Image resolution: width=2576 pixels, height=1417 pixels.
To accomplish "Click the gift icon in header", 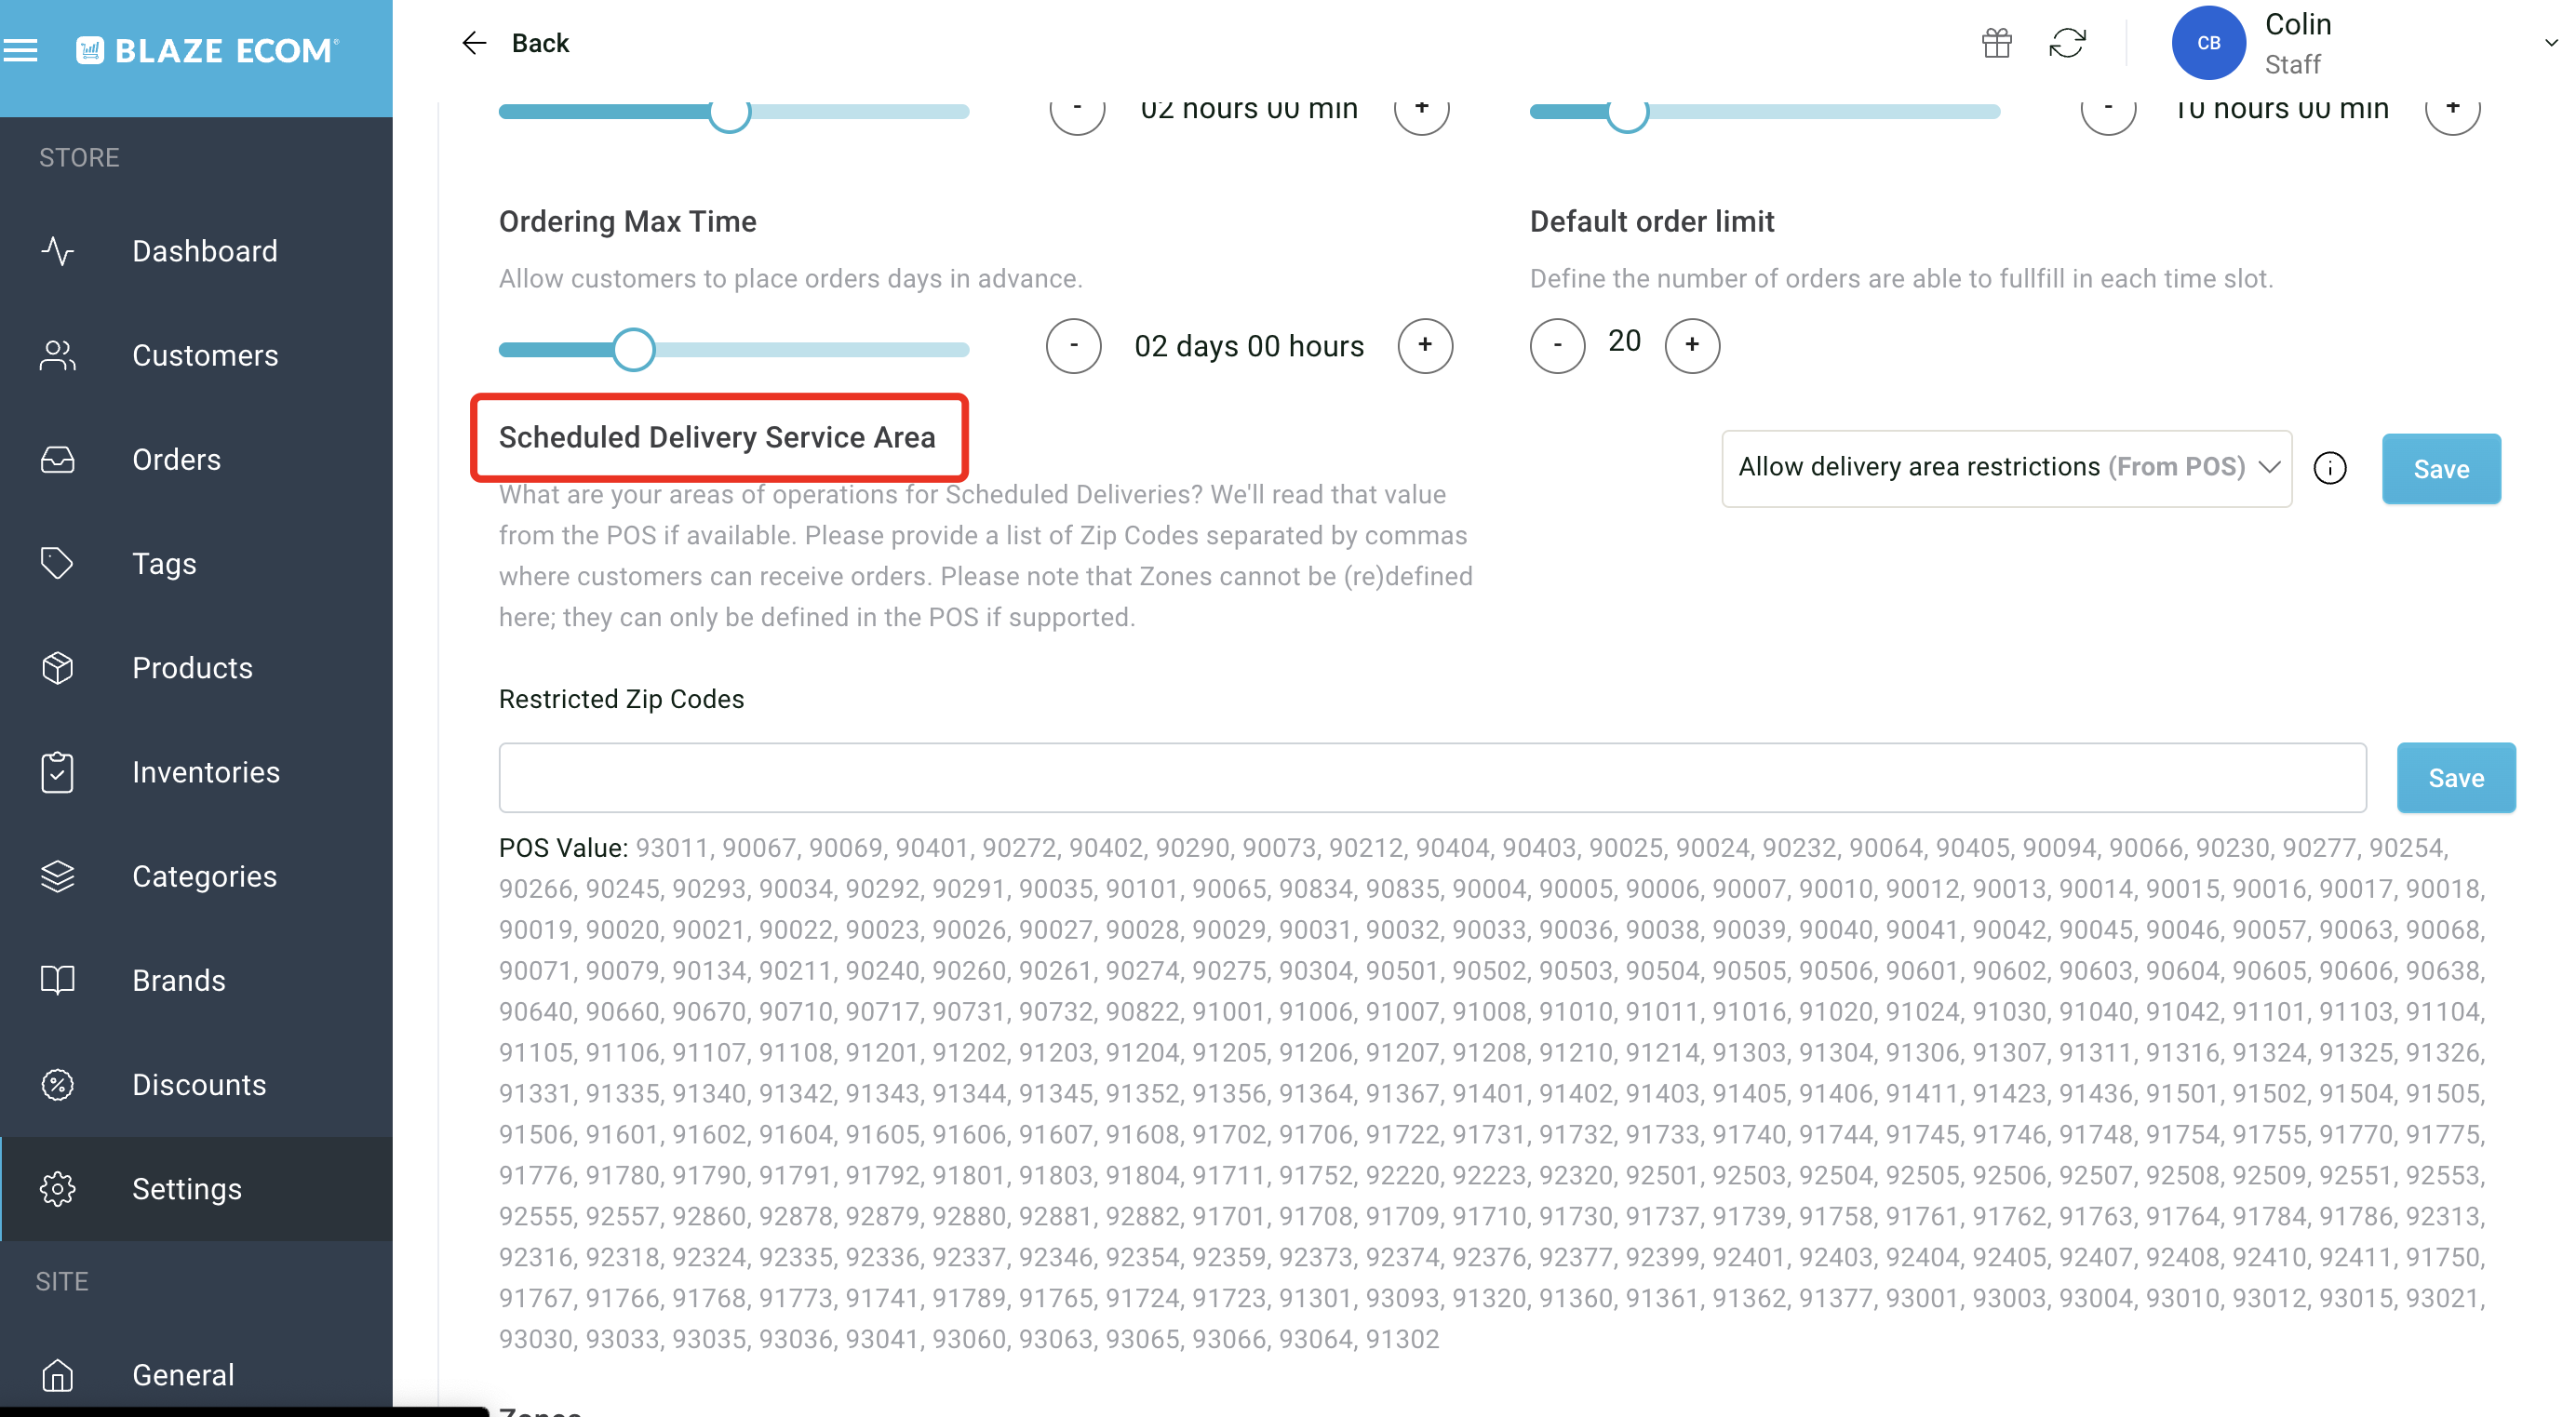I will (x=1996, y=43).
